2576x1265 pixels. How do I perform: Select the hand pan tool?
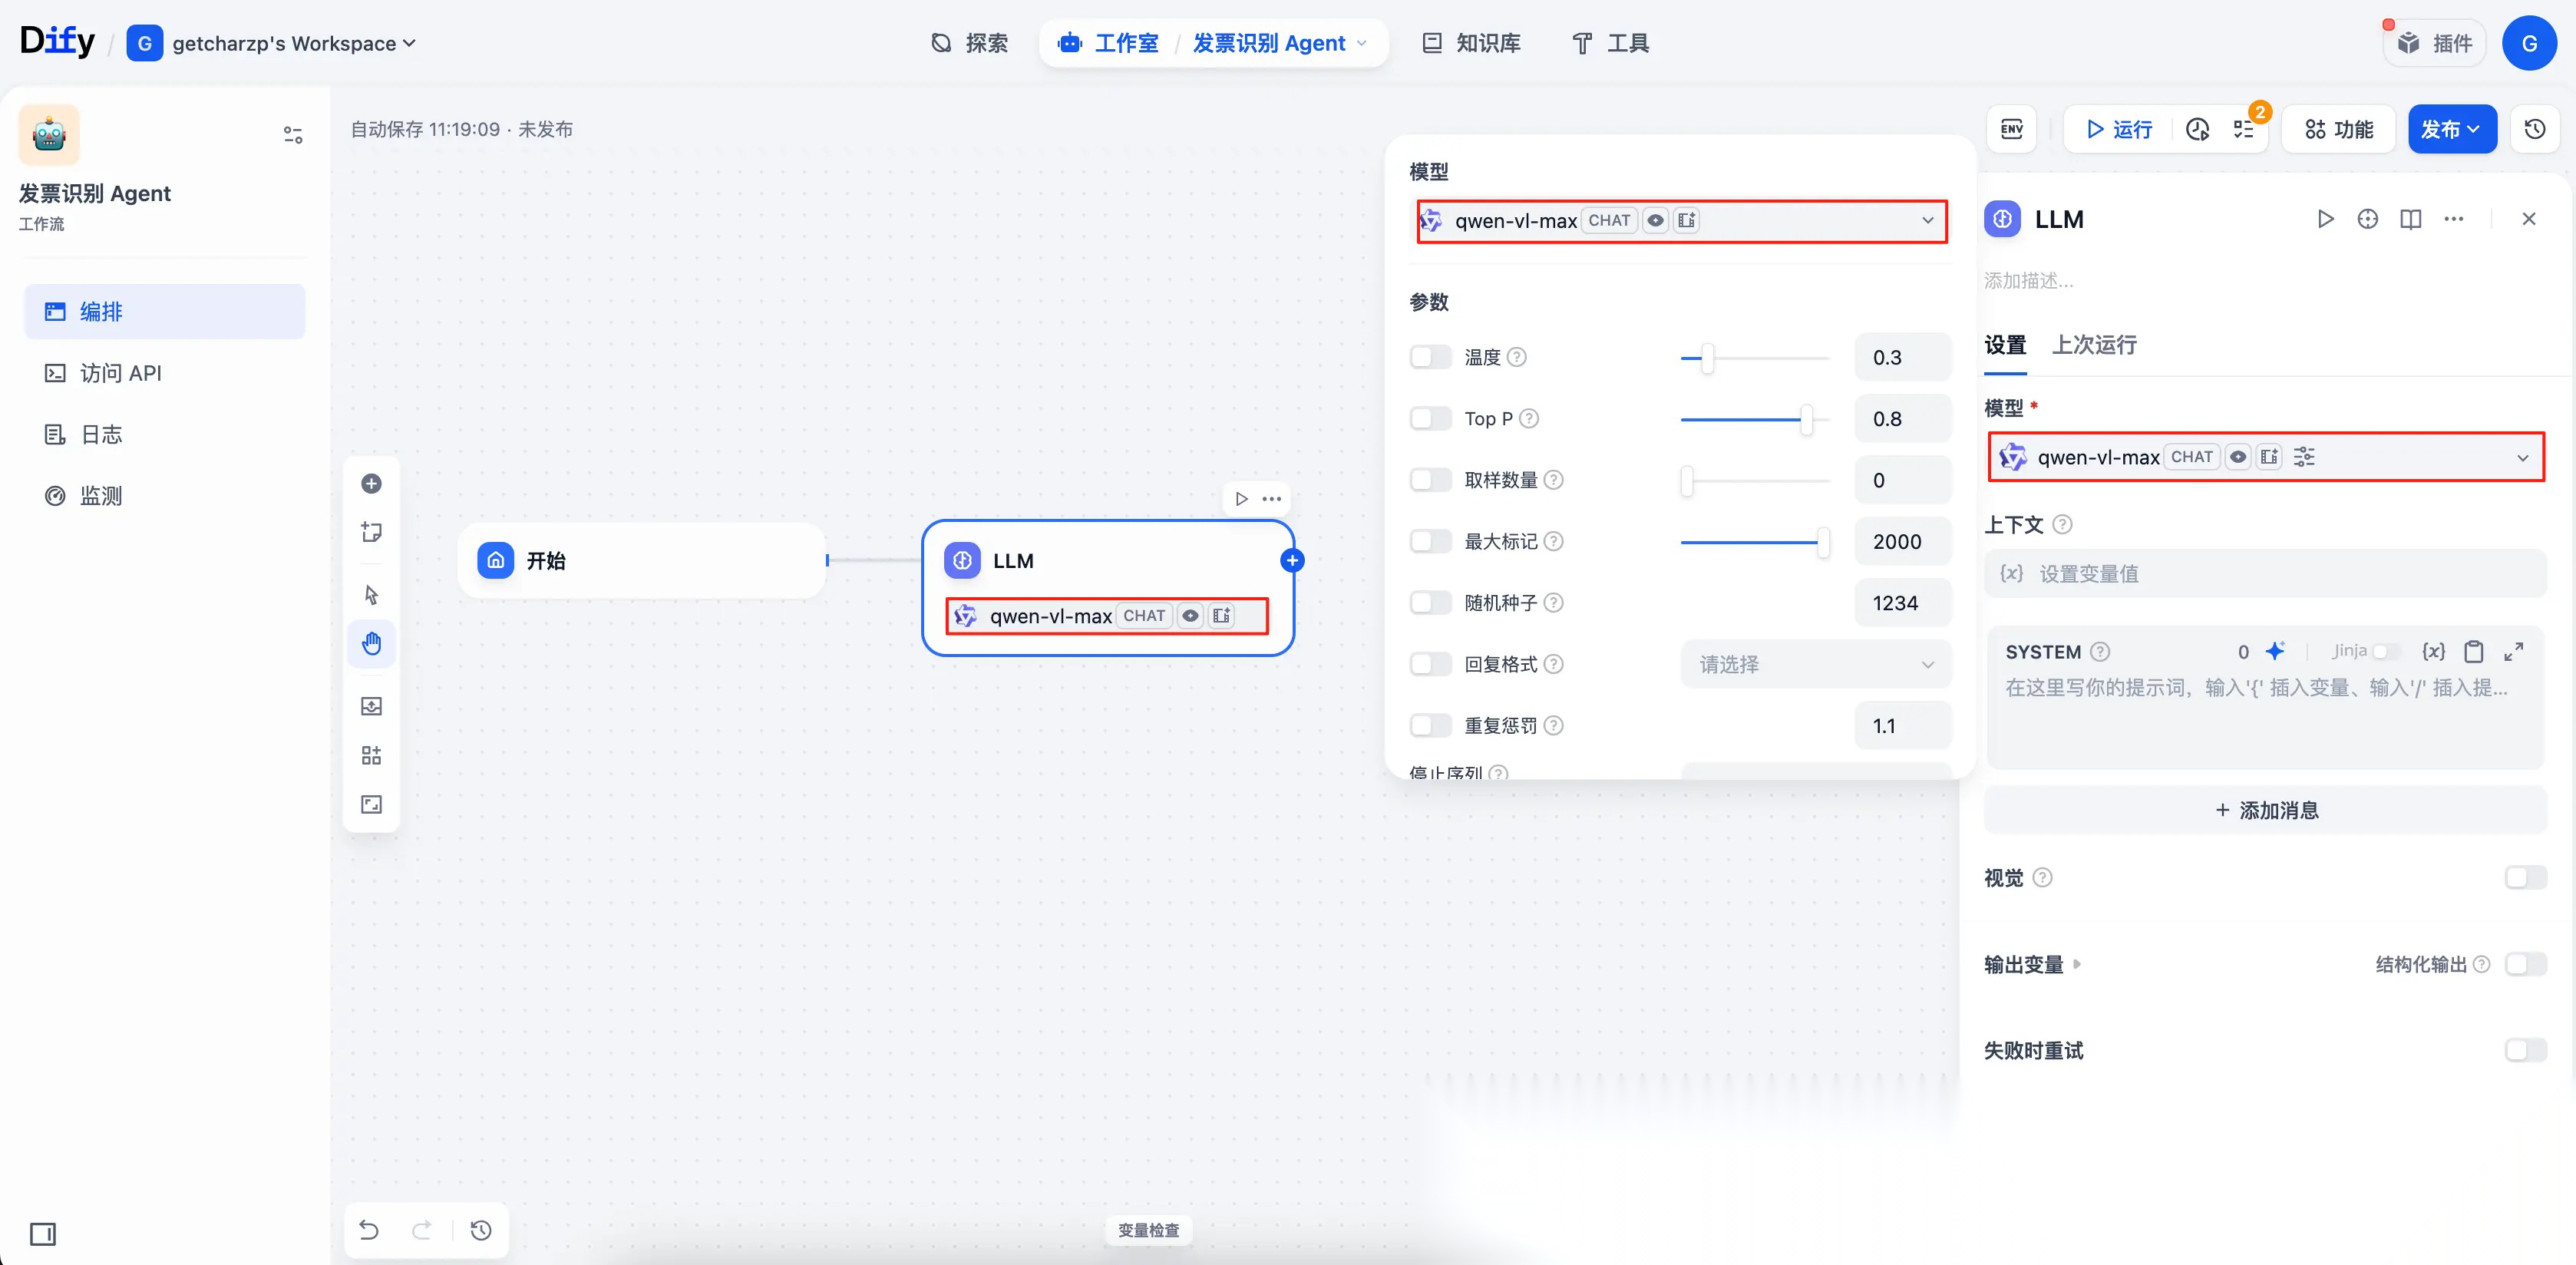click(x=371, y=643)
